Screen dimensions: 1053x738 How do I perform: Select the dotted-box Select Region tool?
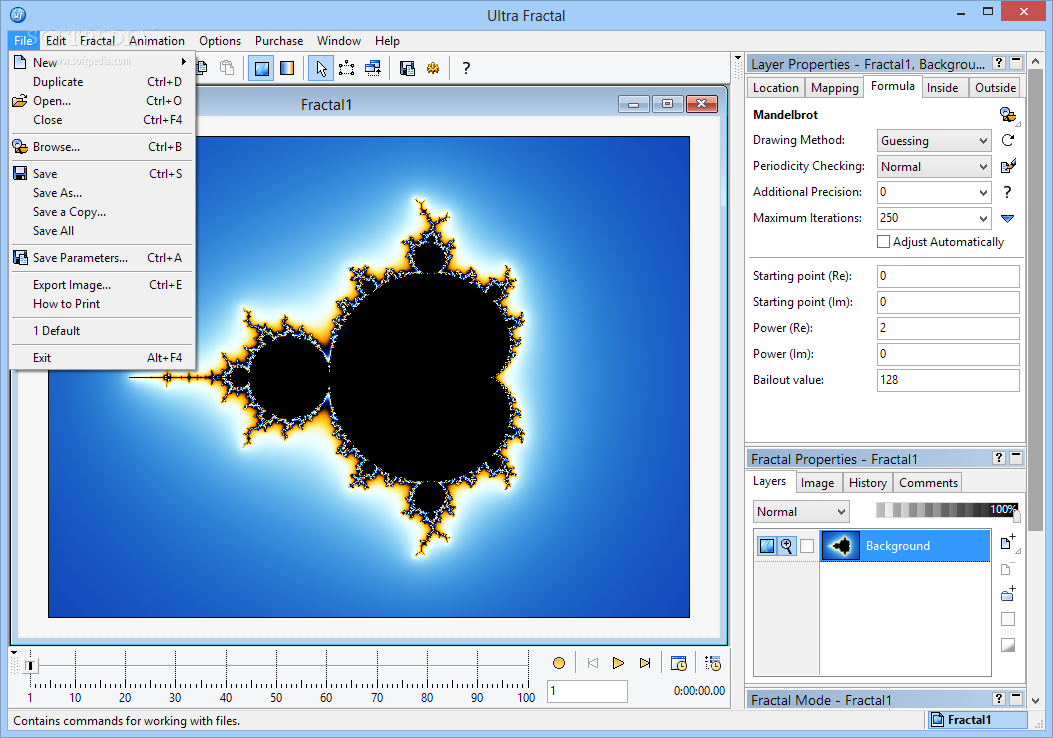coord(347,68)
